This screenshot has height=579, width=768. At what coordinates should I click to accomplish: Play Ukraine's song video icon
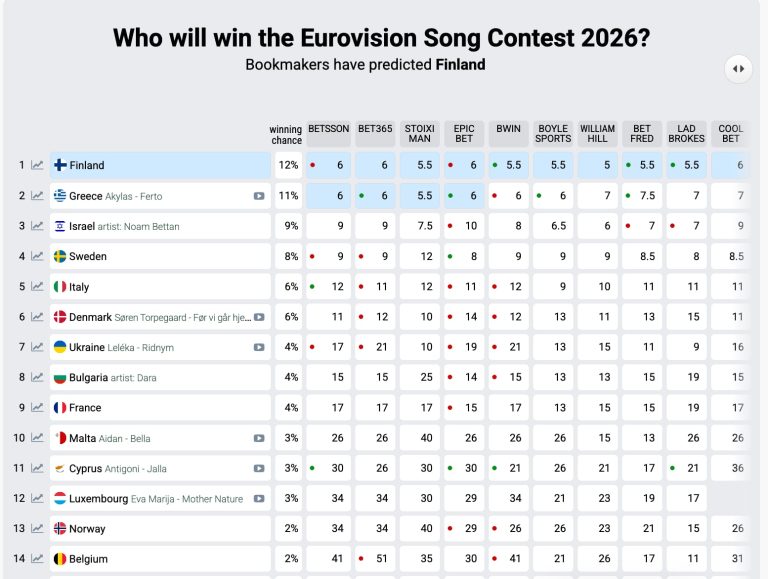[x=259, y=347]
